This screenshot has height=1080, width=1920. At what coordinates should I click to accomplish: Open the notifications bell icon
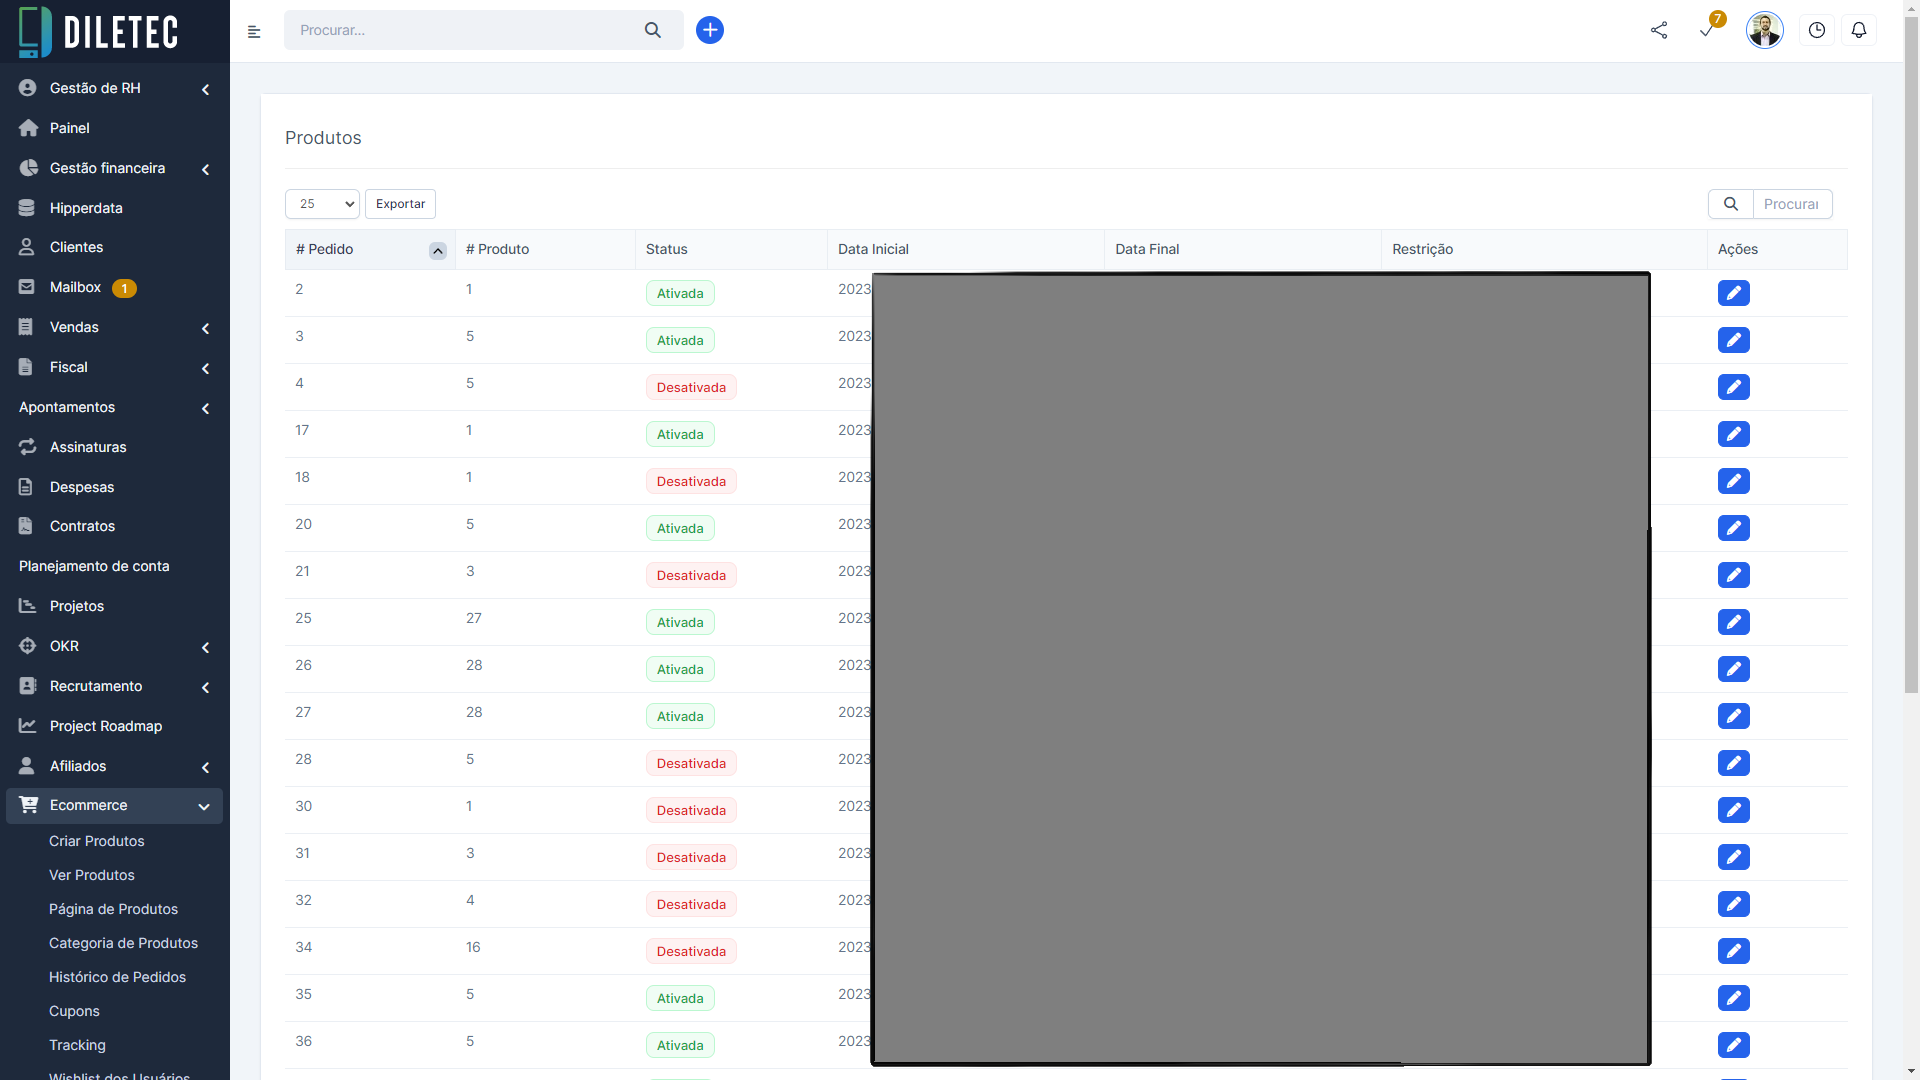(1859, 30)
